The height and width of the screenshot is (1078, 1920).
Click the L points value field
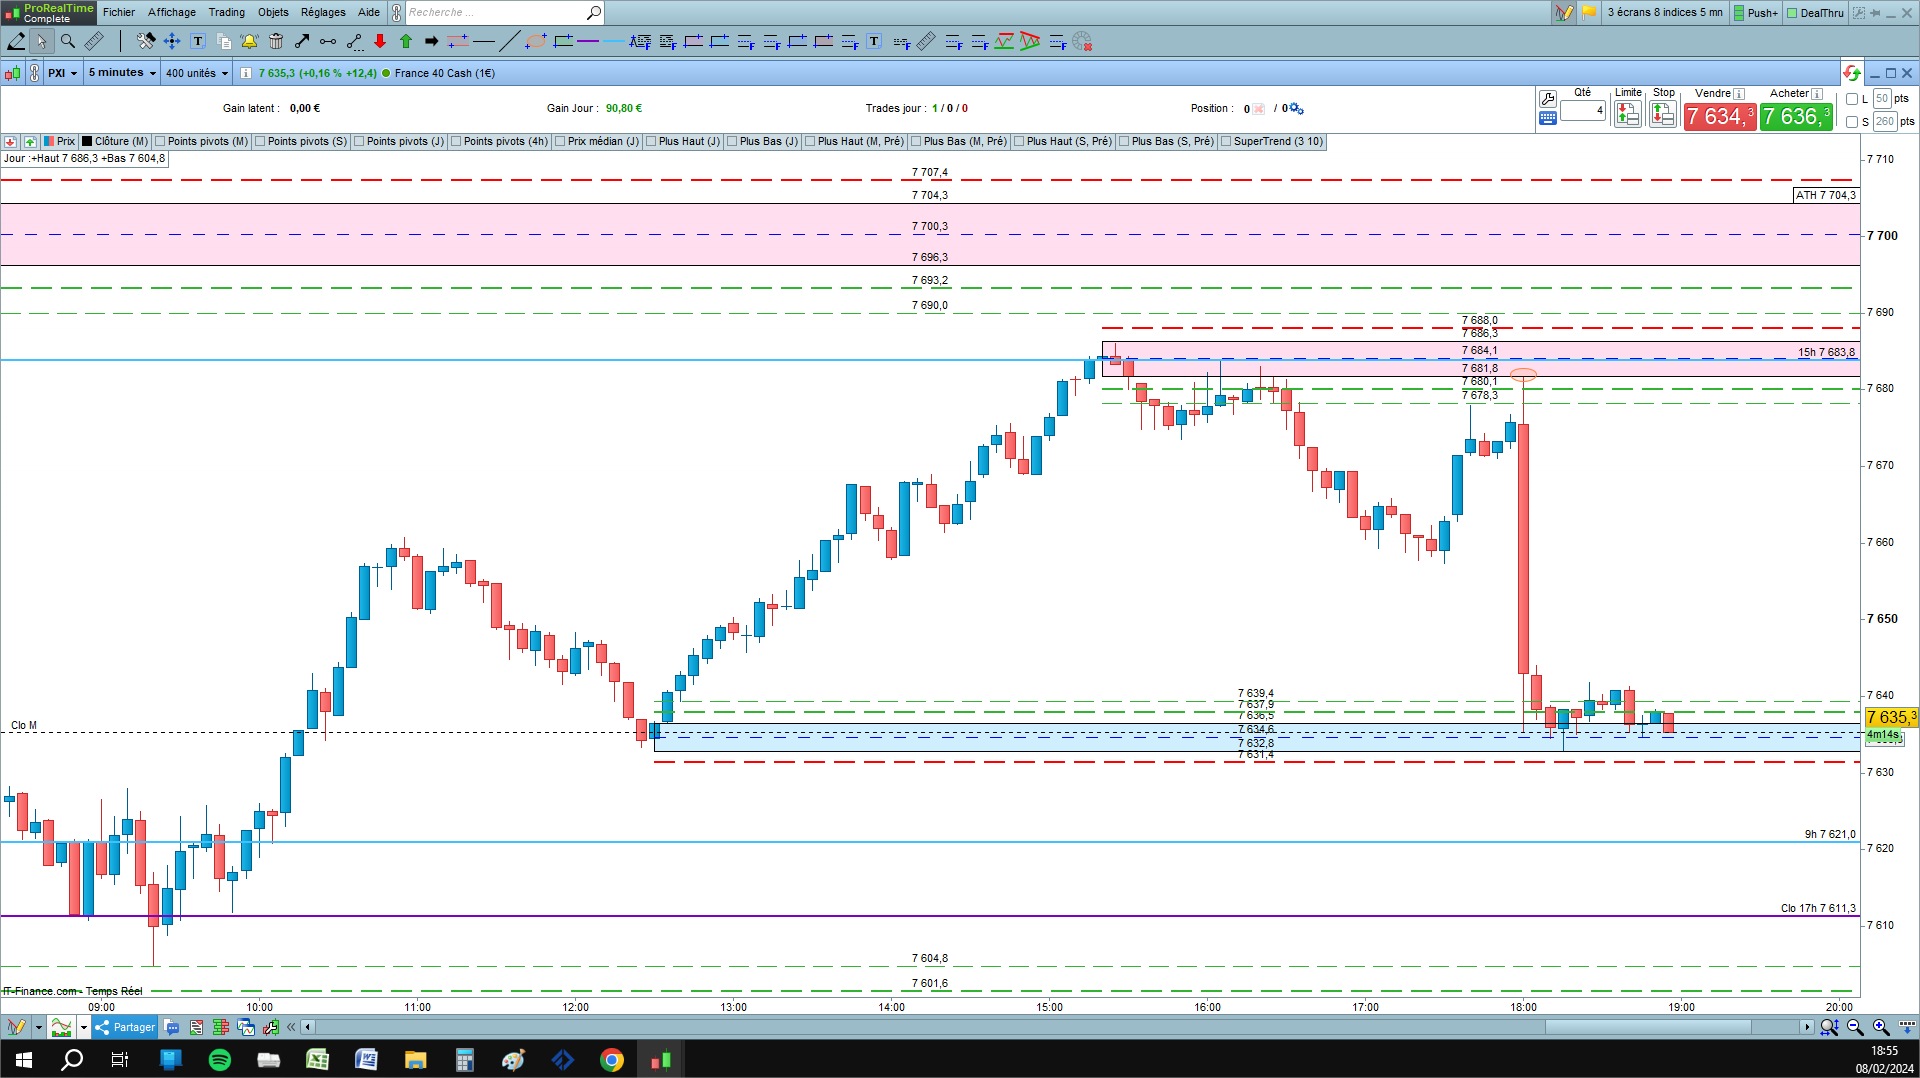(1883, 99)
